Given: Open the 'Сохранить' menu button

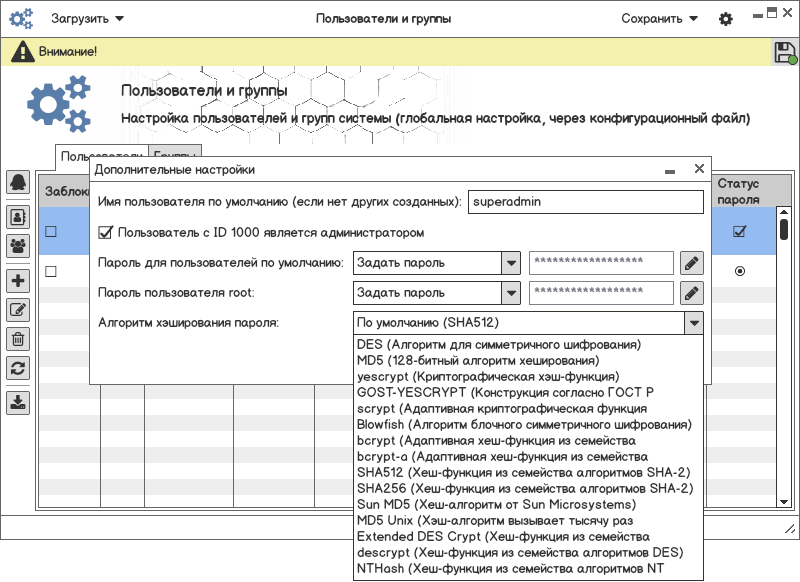Looking at the screenshot, I should [x=659, y=19].
